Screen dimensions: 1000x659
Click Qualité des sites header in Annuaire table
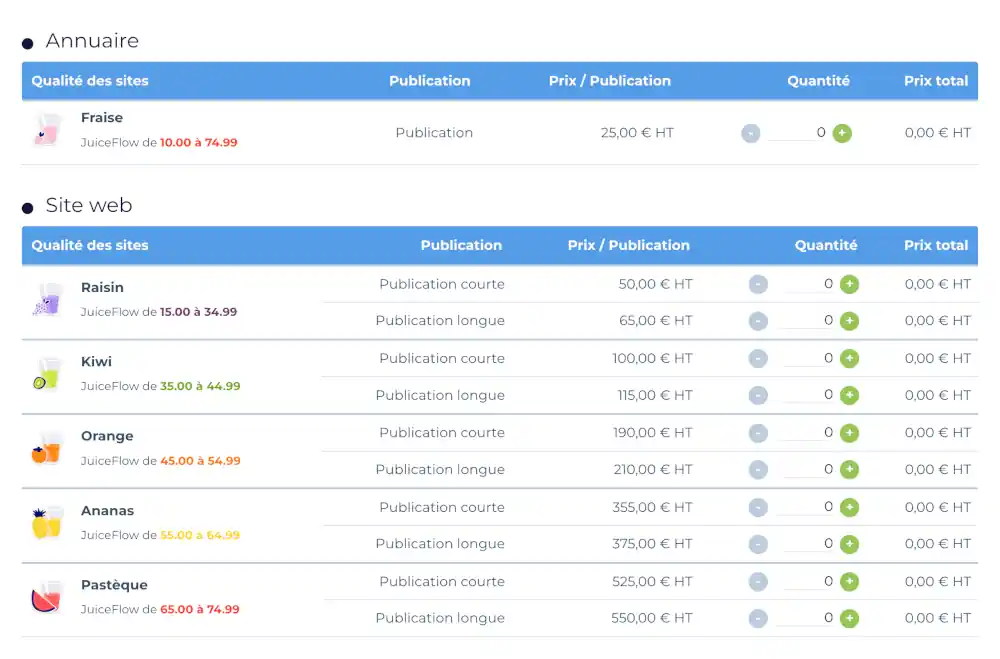[90, 81]
